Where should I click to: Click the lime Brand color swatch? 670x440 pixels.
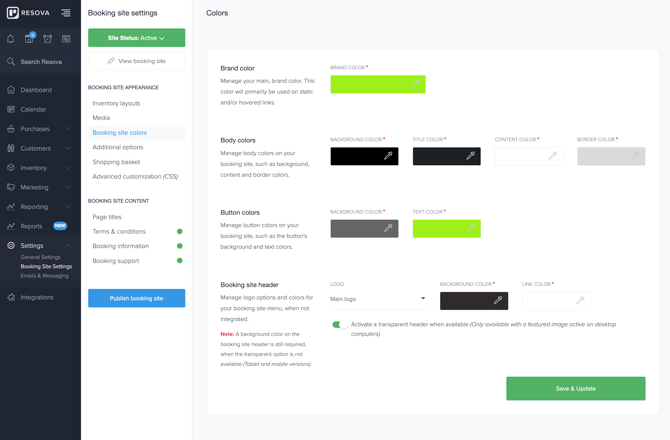coord(378,84)
